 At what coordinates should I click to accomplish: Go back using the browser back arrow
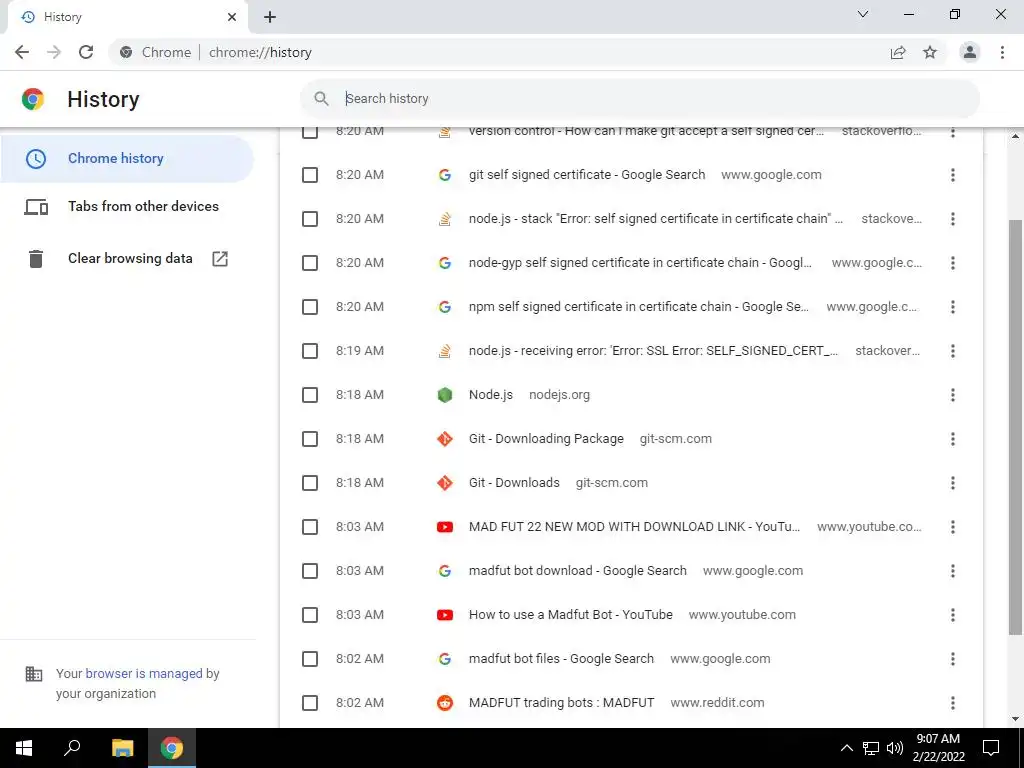click(x=22, y=52)
